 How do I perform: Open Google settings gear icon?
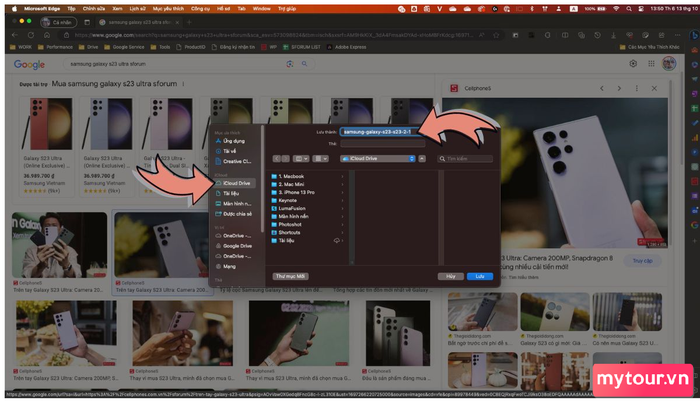point(633,64)
